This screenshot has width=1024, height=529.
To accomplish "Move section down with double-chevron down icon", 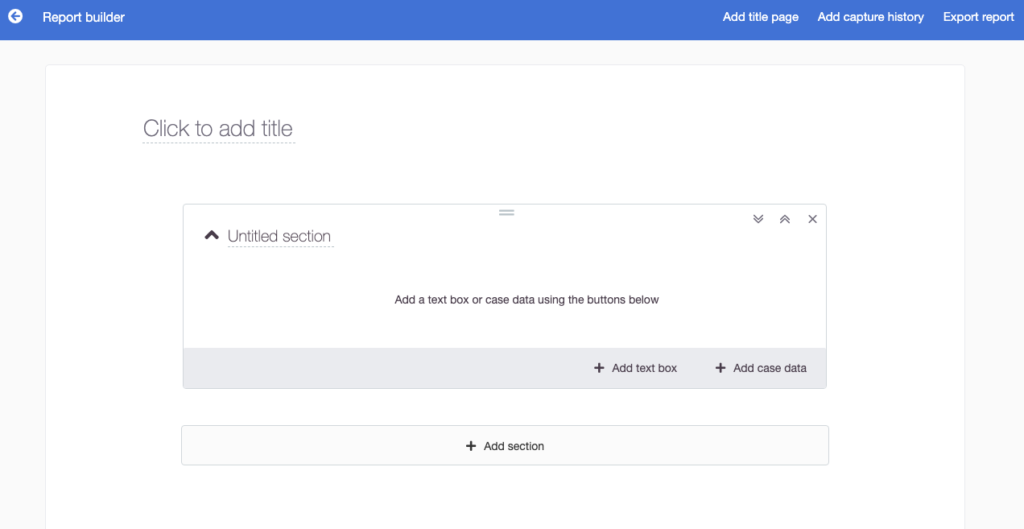I will (758, 219).
